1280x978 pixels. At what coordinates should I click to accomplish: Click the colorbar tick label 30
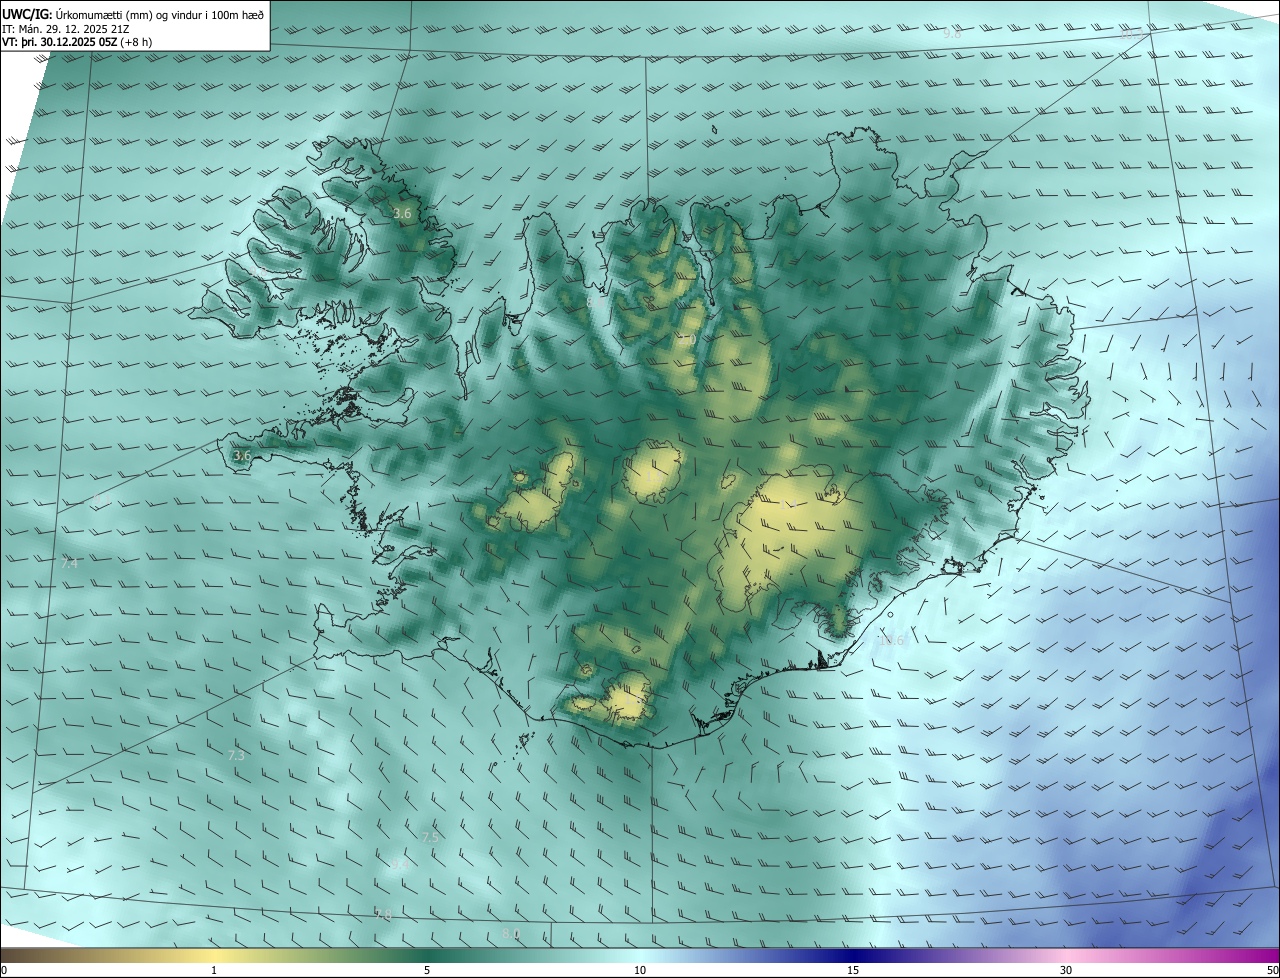[1066, 970]
